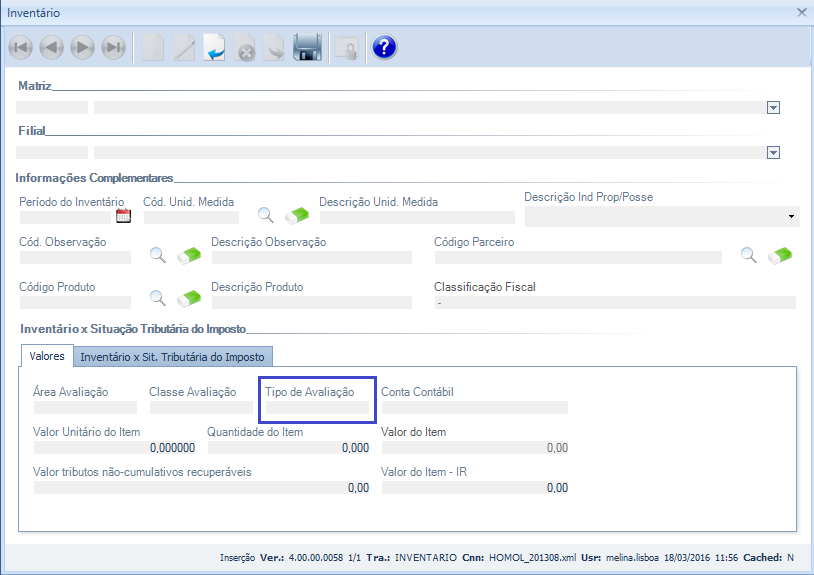The height and width of the screenshot is (575, 814).
Task: Click the blue help question mark icon
Action: pos(384,47)
